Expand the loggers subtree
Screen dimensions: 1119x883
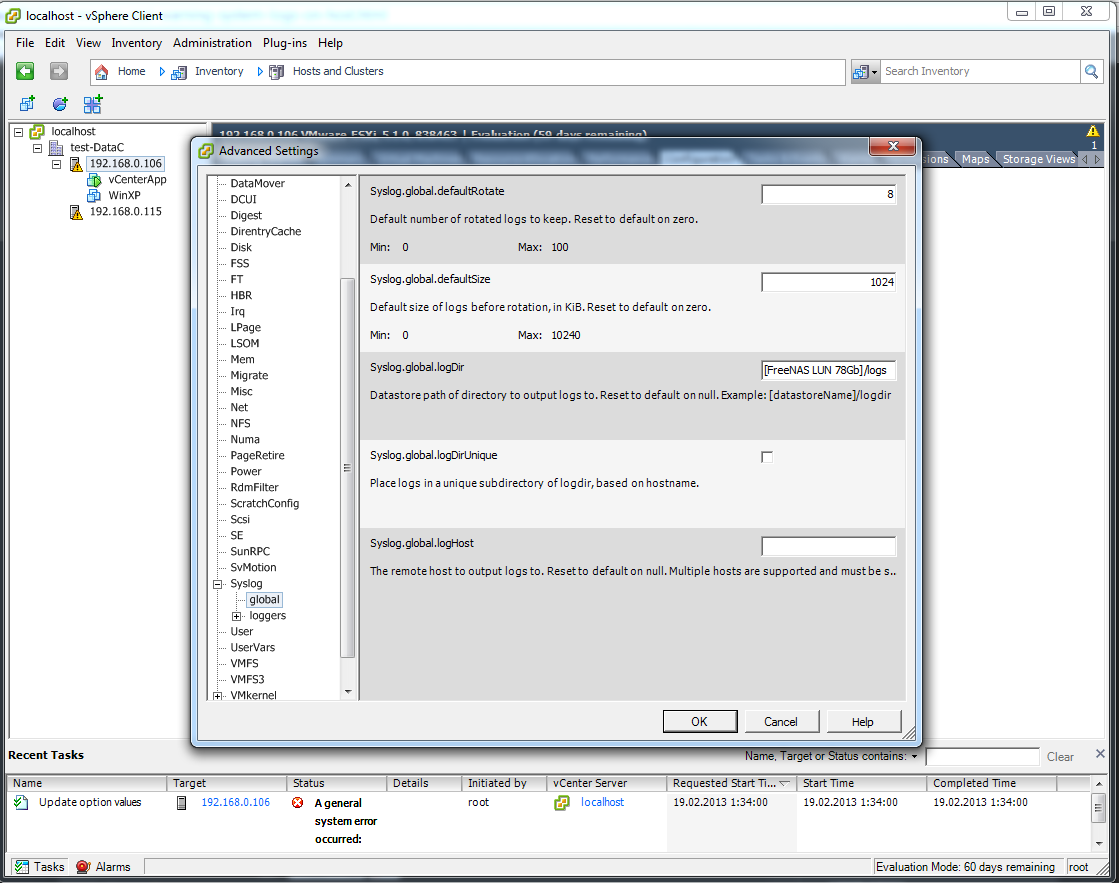click(x=237, y=616)
